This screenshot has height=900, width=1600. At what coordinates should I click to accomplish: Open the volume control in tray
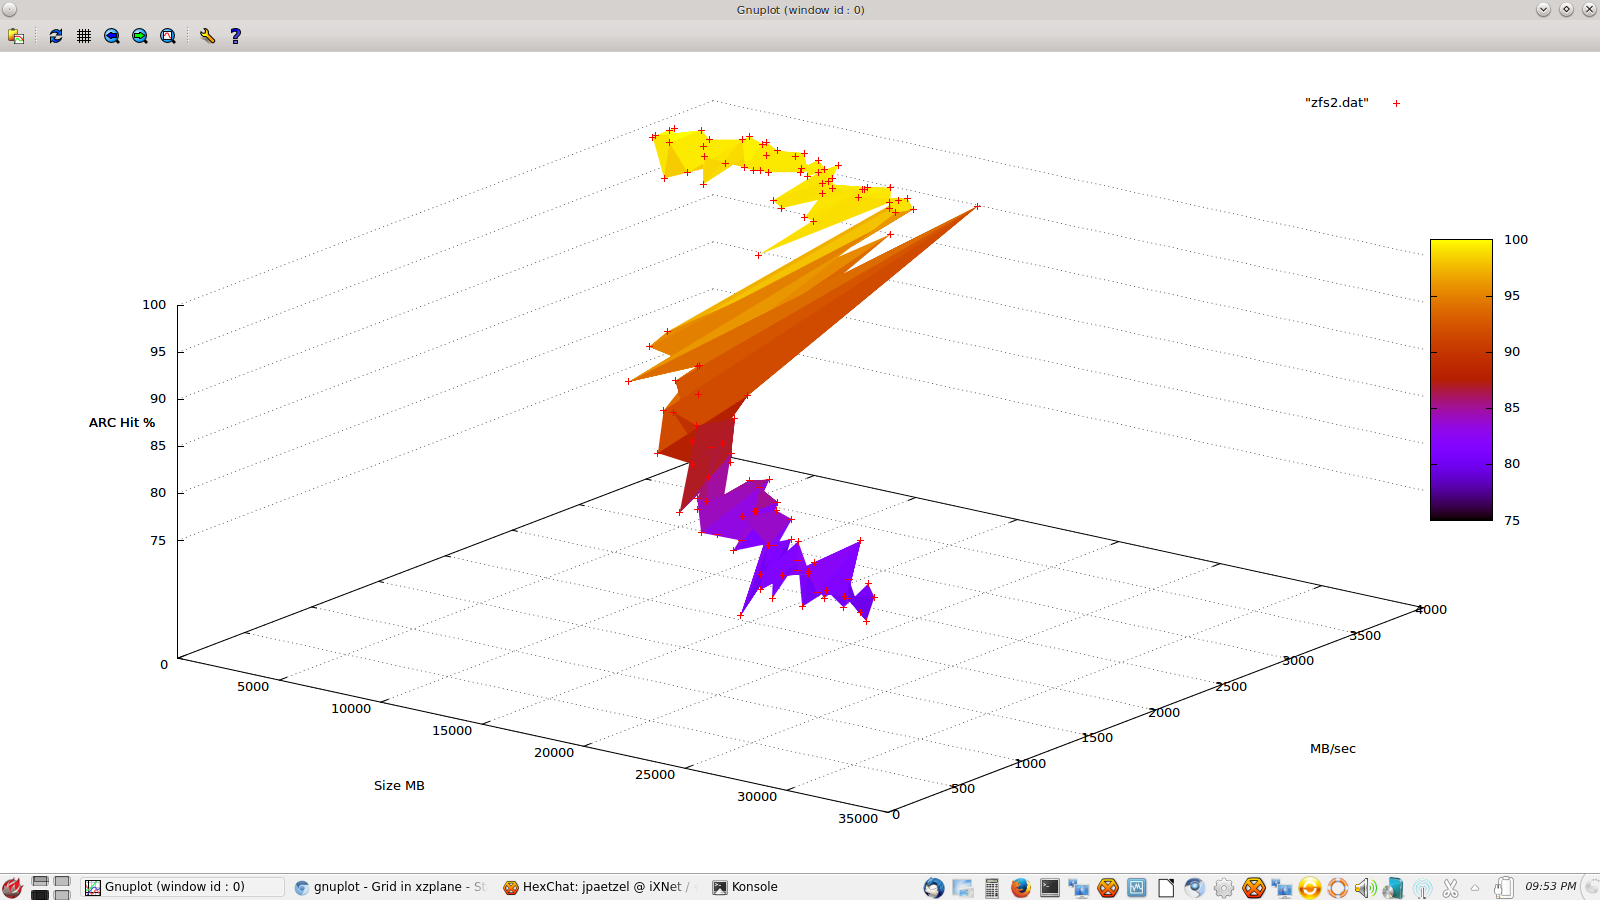(1364, 887)
